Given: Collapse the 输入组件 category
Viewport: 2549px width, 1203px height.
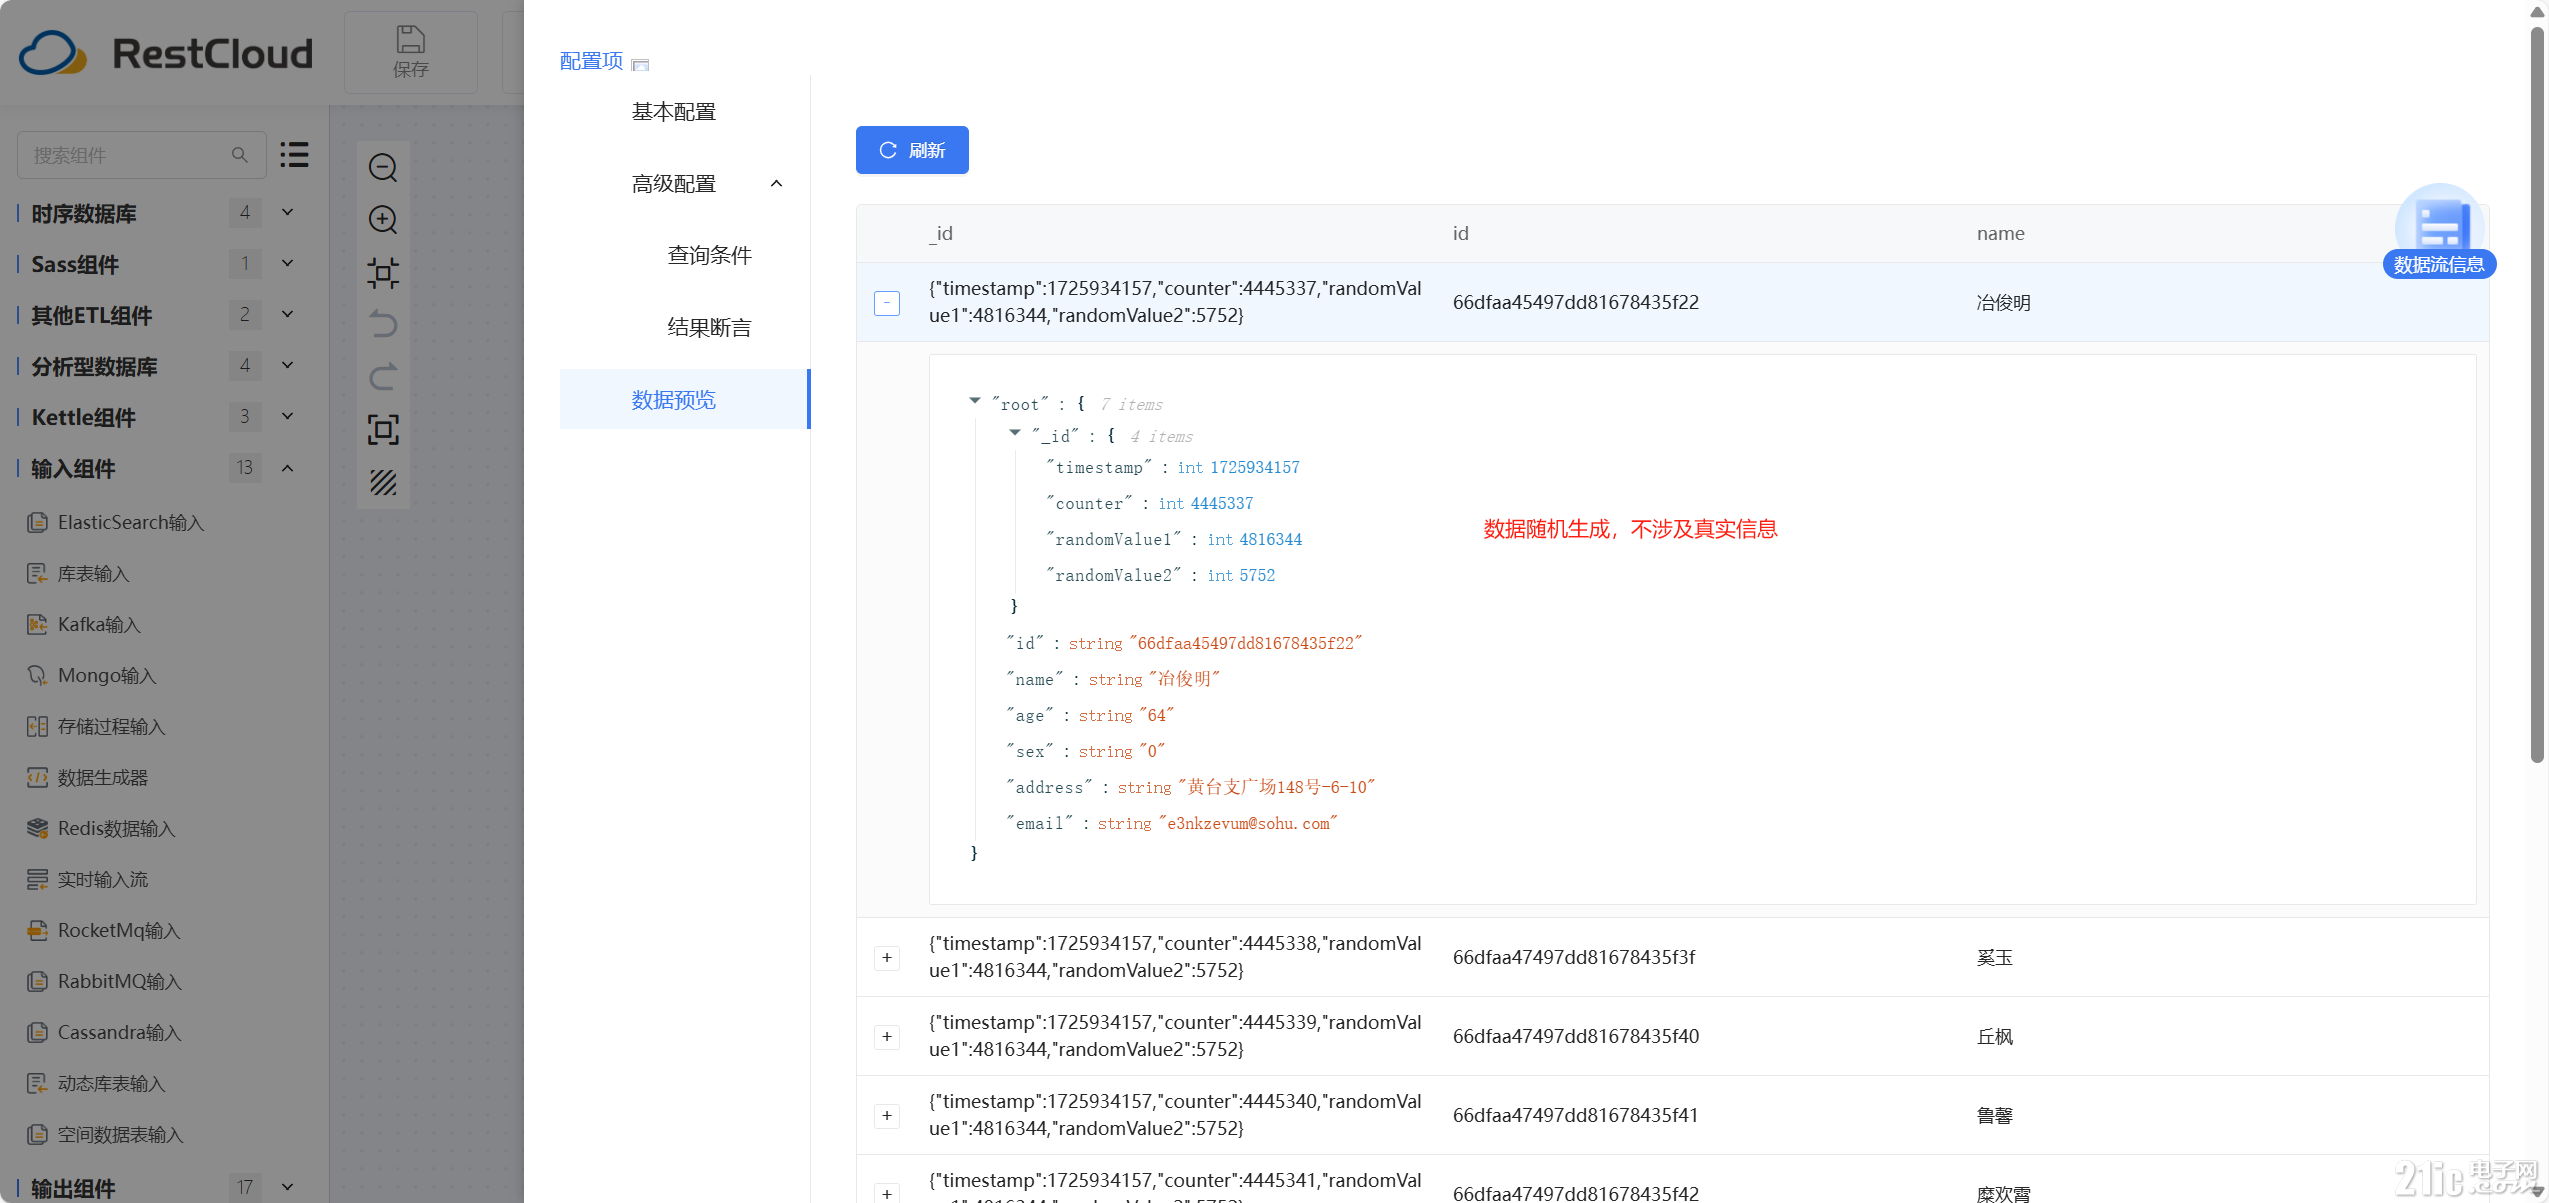Looking at the screenshot, I should 288,467.
